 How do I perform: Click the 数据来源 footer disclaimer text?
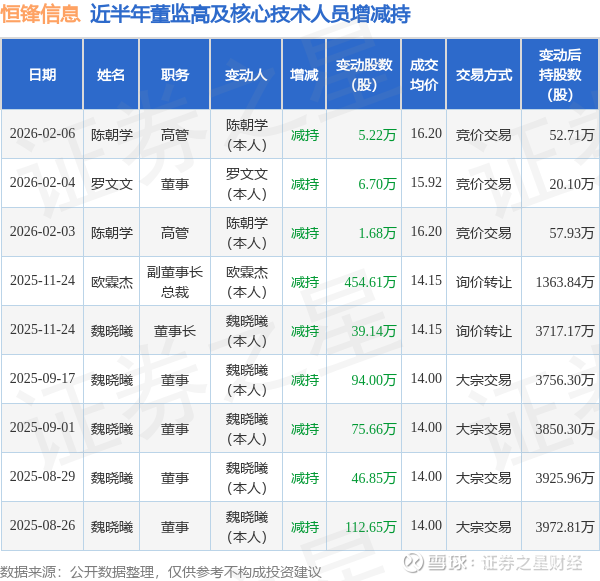pos(161,572)
